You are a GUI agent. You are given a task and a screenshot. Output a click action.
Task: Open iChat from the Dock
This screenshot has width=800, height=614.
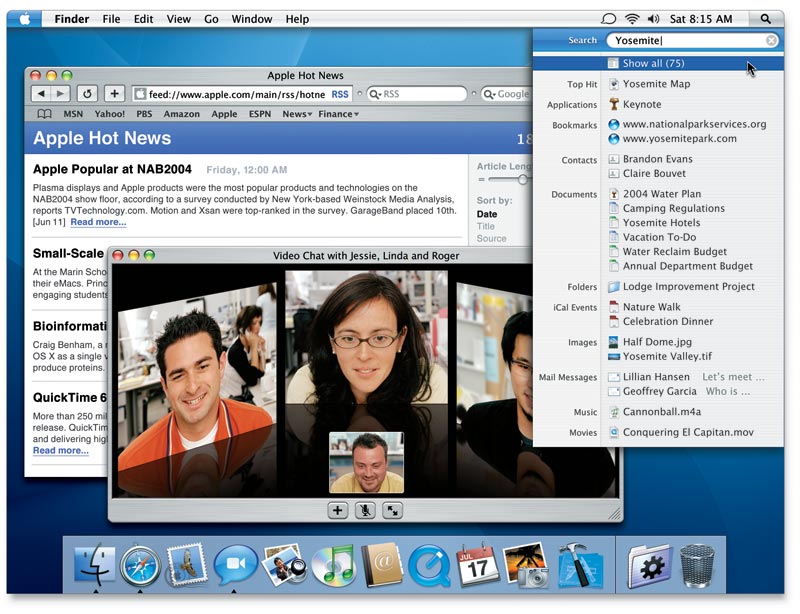[x=235, y=564]
